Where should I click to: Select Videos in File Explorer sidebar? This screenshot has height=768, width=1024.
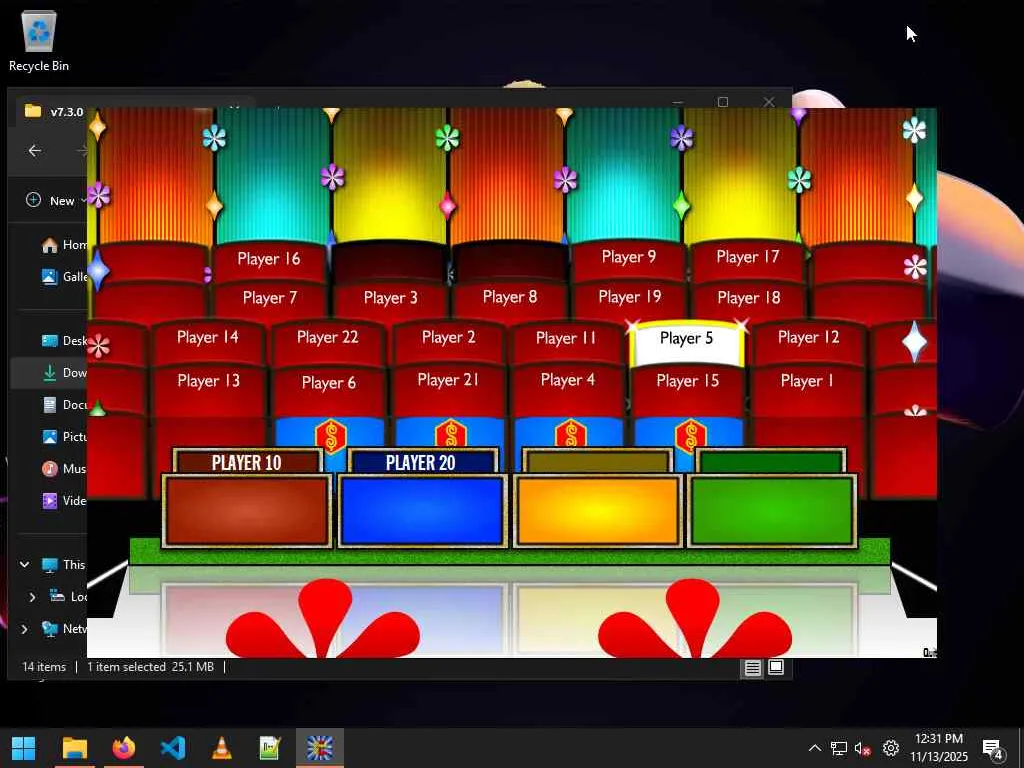tap(64, 501)
